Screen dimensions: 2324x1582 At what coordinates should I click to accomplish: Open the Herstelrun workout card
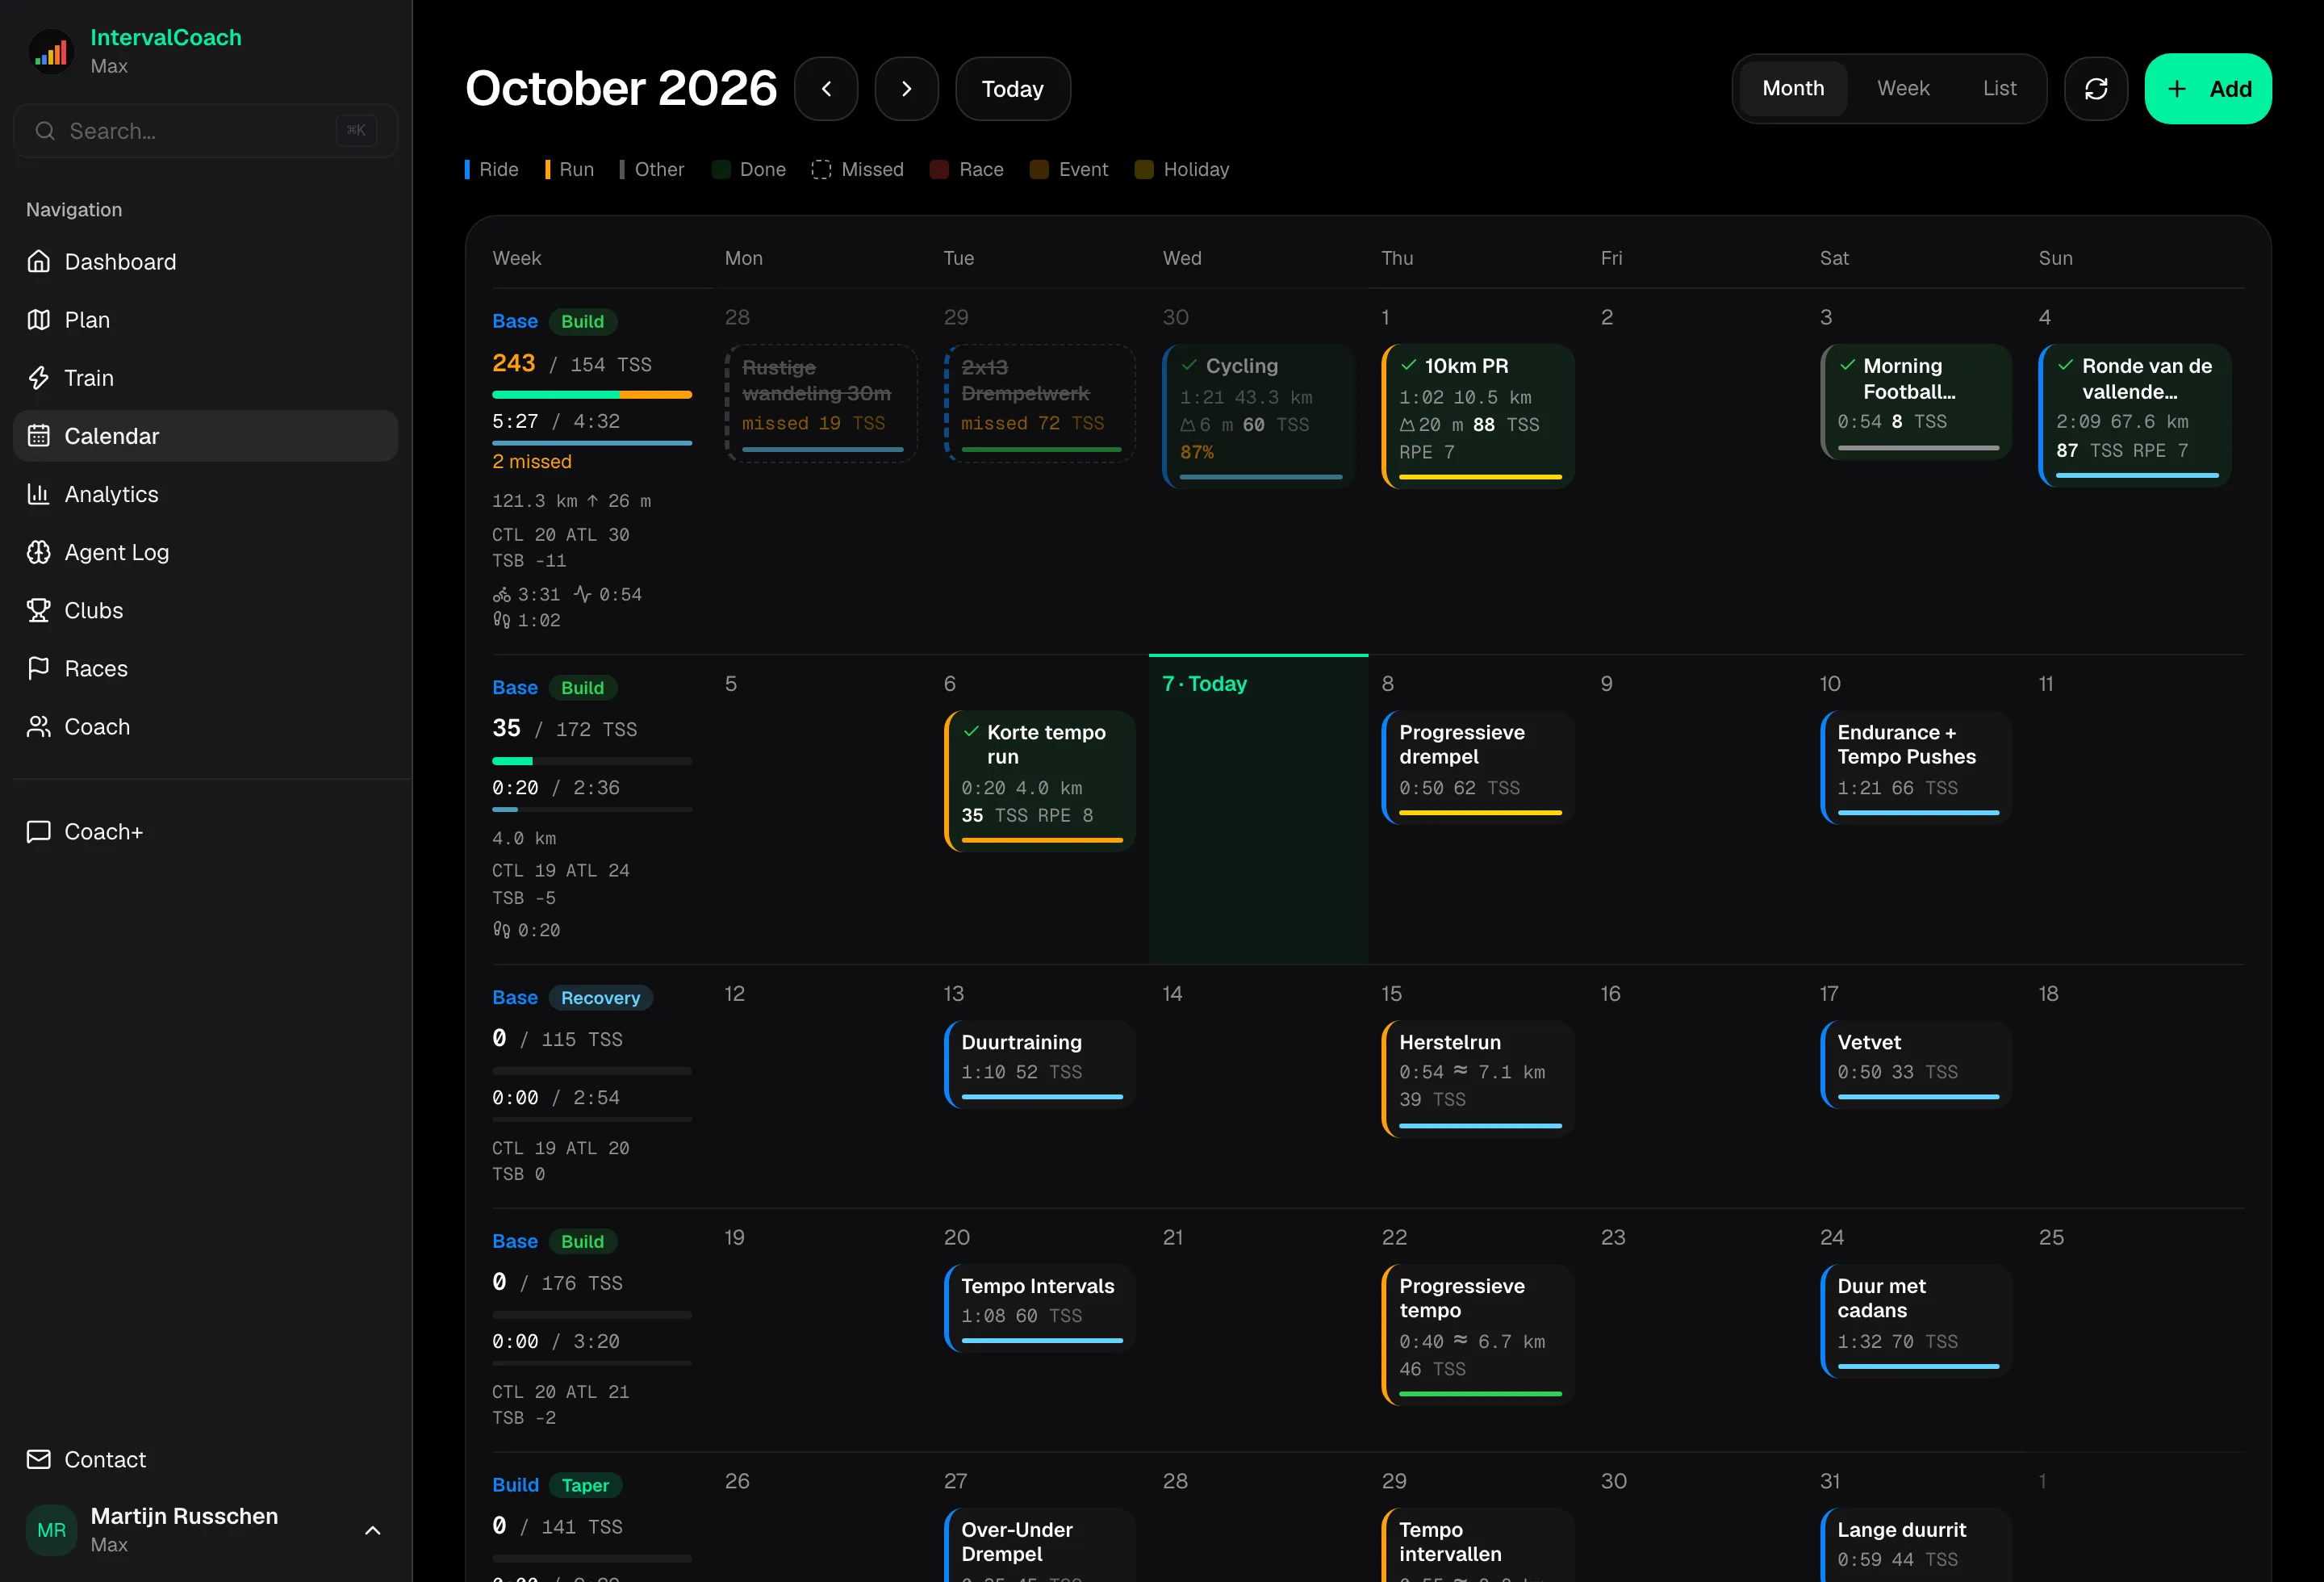tap(1477, 1078)
